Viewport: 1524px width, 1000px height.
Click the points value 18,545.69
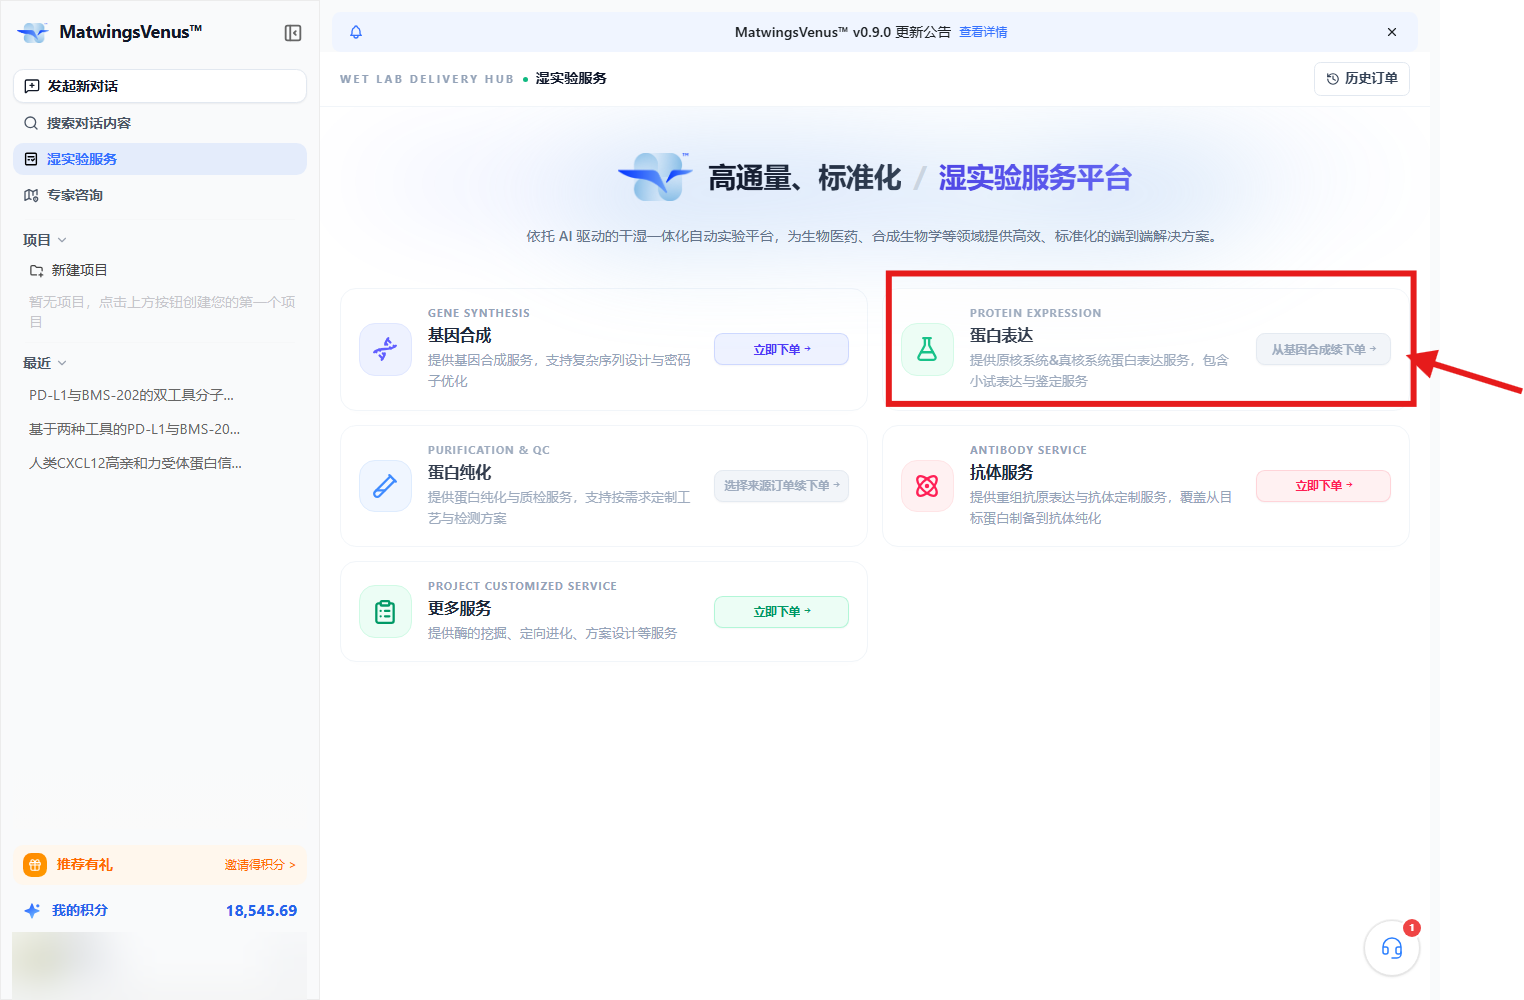point(261,910)
